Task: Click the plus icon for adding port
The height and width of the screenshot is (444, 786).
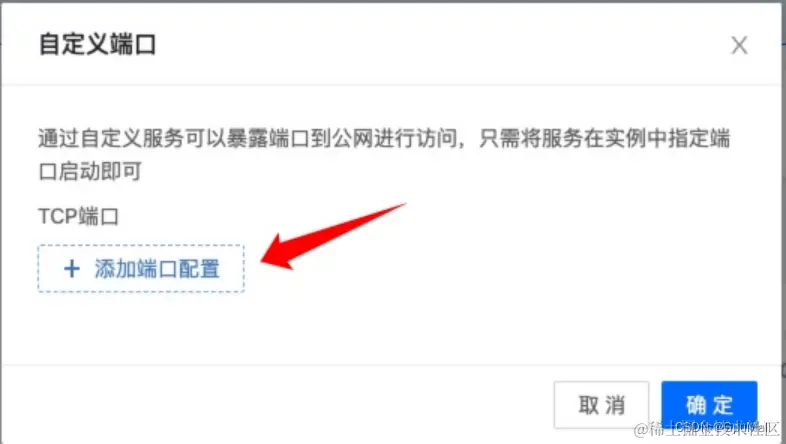Action: click(72, 269)
